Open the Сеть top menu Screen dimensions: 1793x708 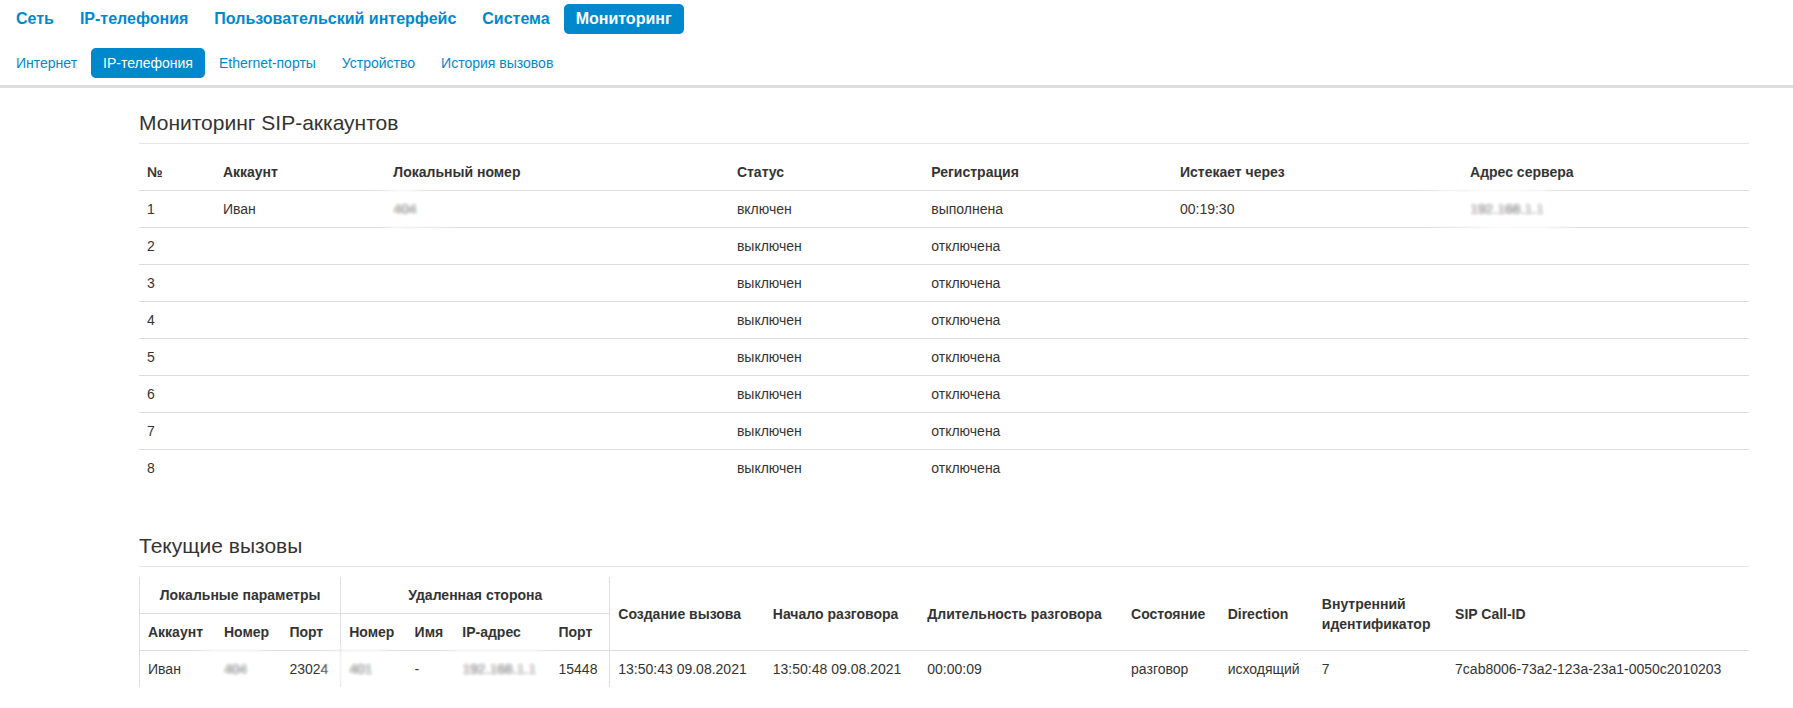pos(35,19)
